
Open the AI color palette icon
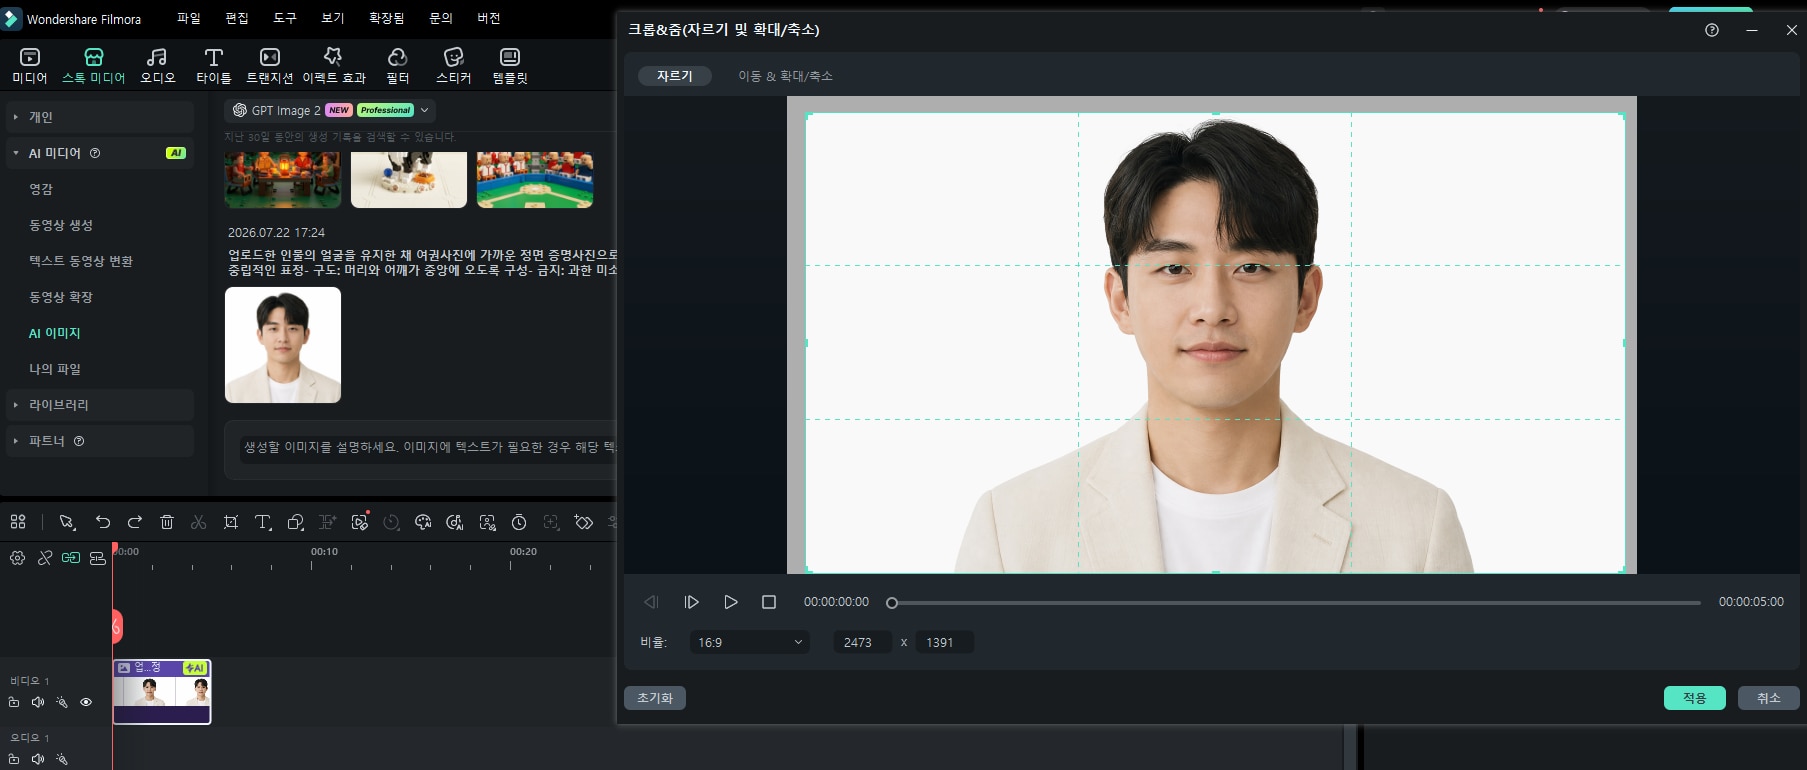423,522
